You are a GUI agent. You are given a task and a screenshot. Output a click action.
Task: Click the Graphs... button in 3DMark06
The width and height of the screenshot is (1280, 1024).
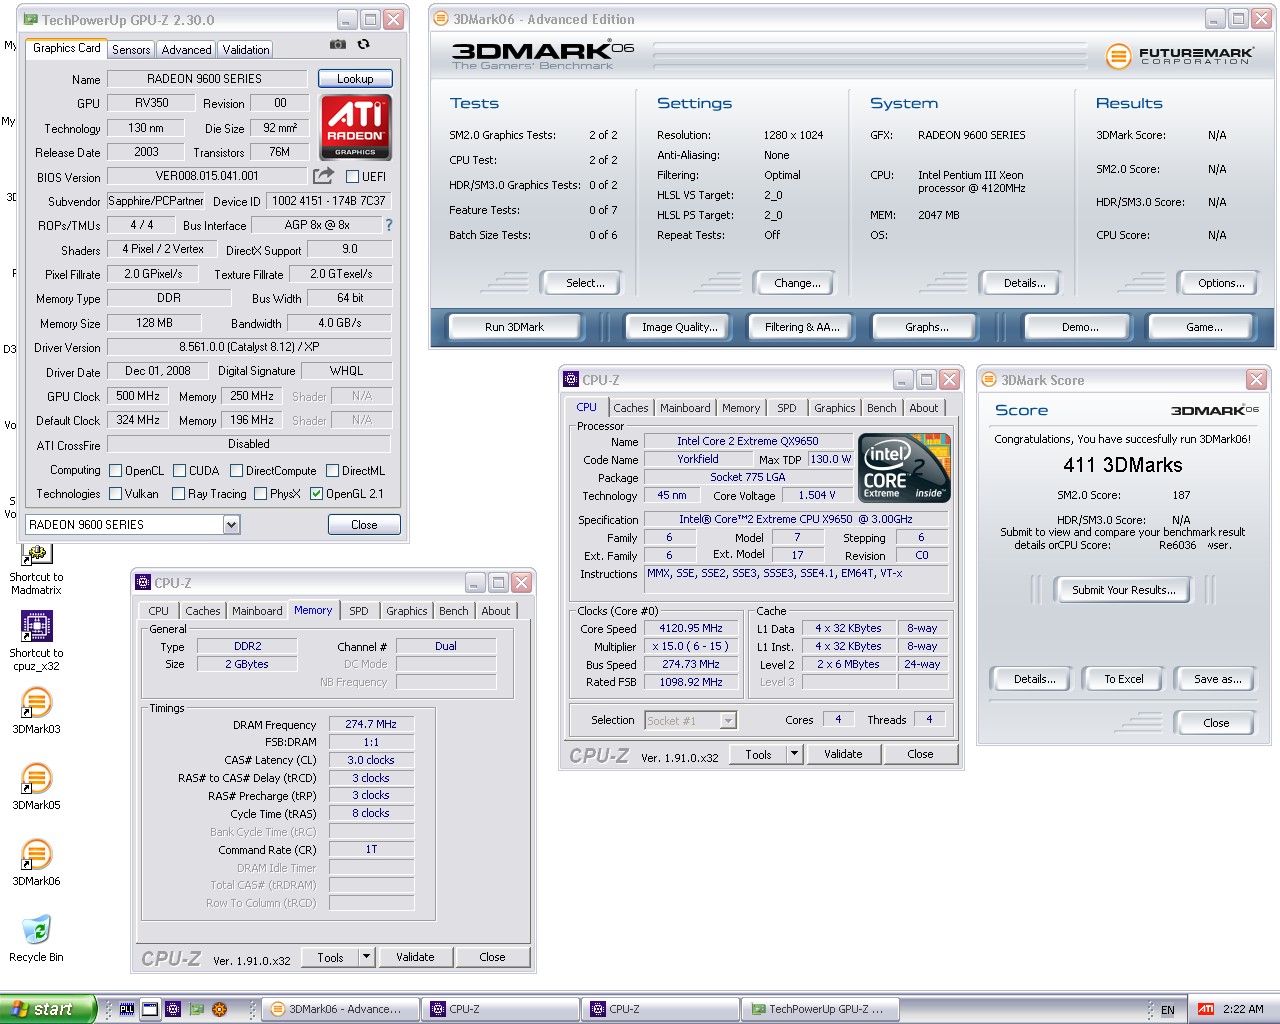click(927, 327)
